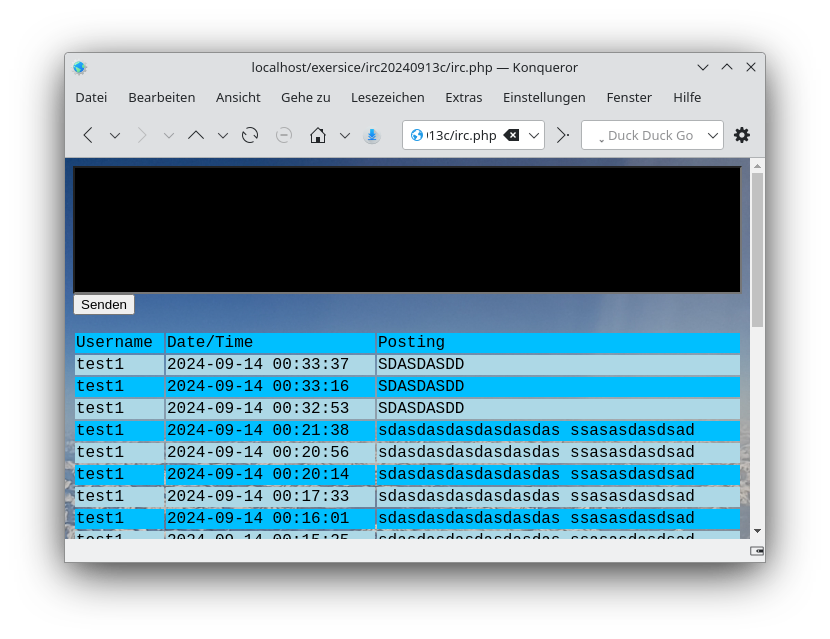
Task: Open downloads with the blue download icon
Action: tap(372, 135)
